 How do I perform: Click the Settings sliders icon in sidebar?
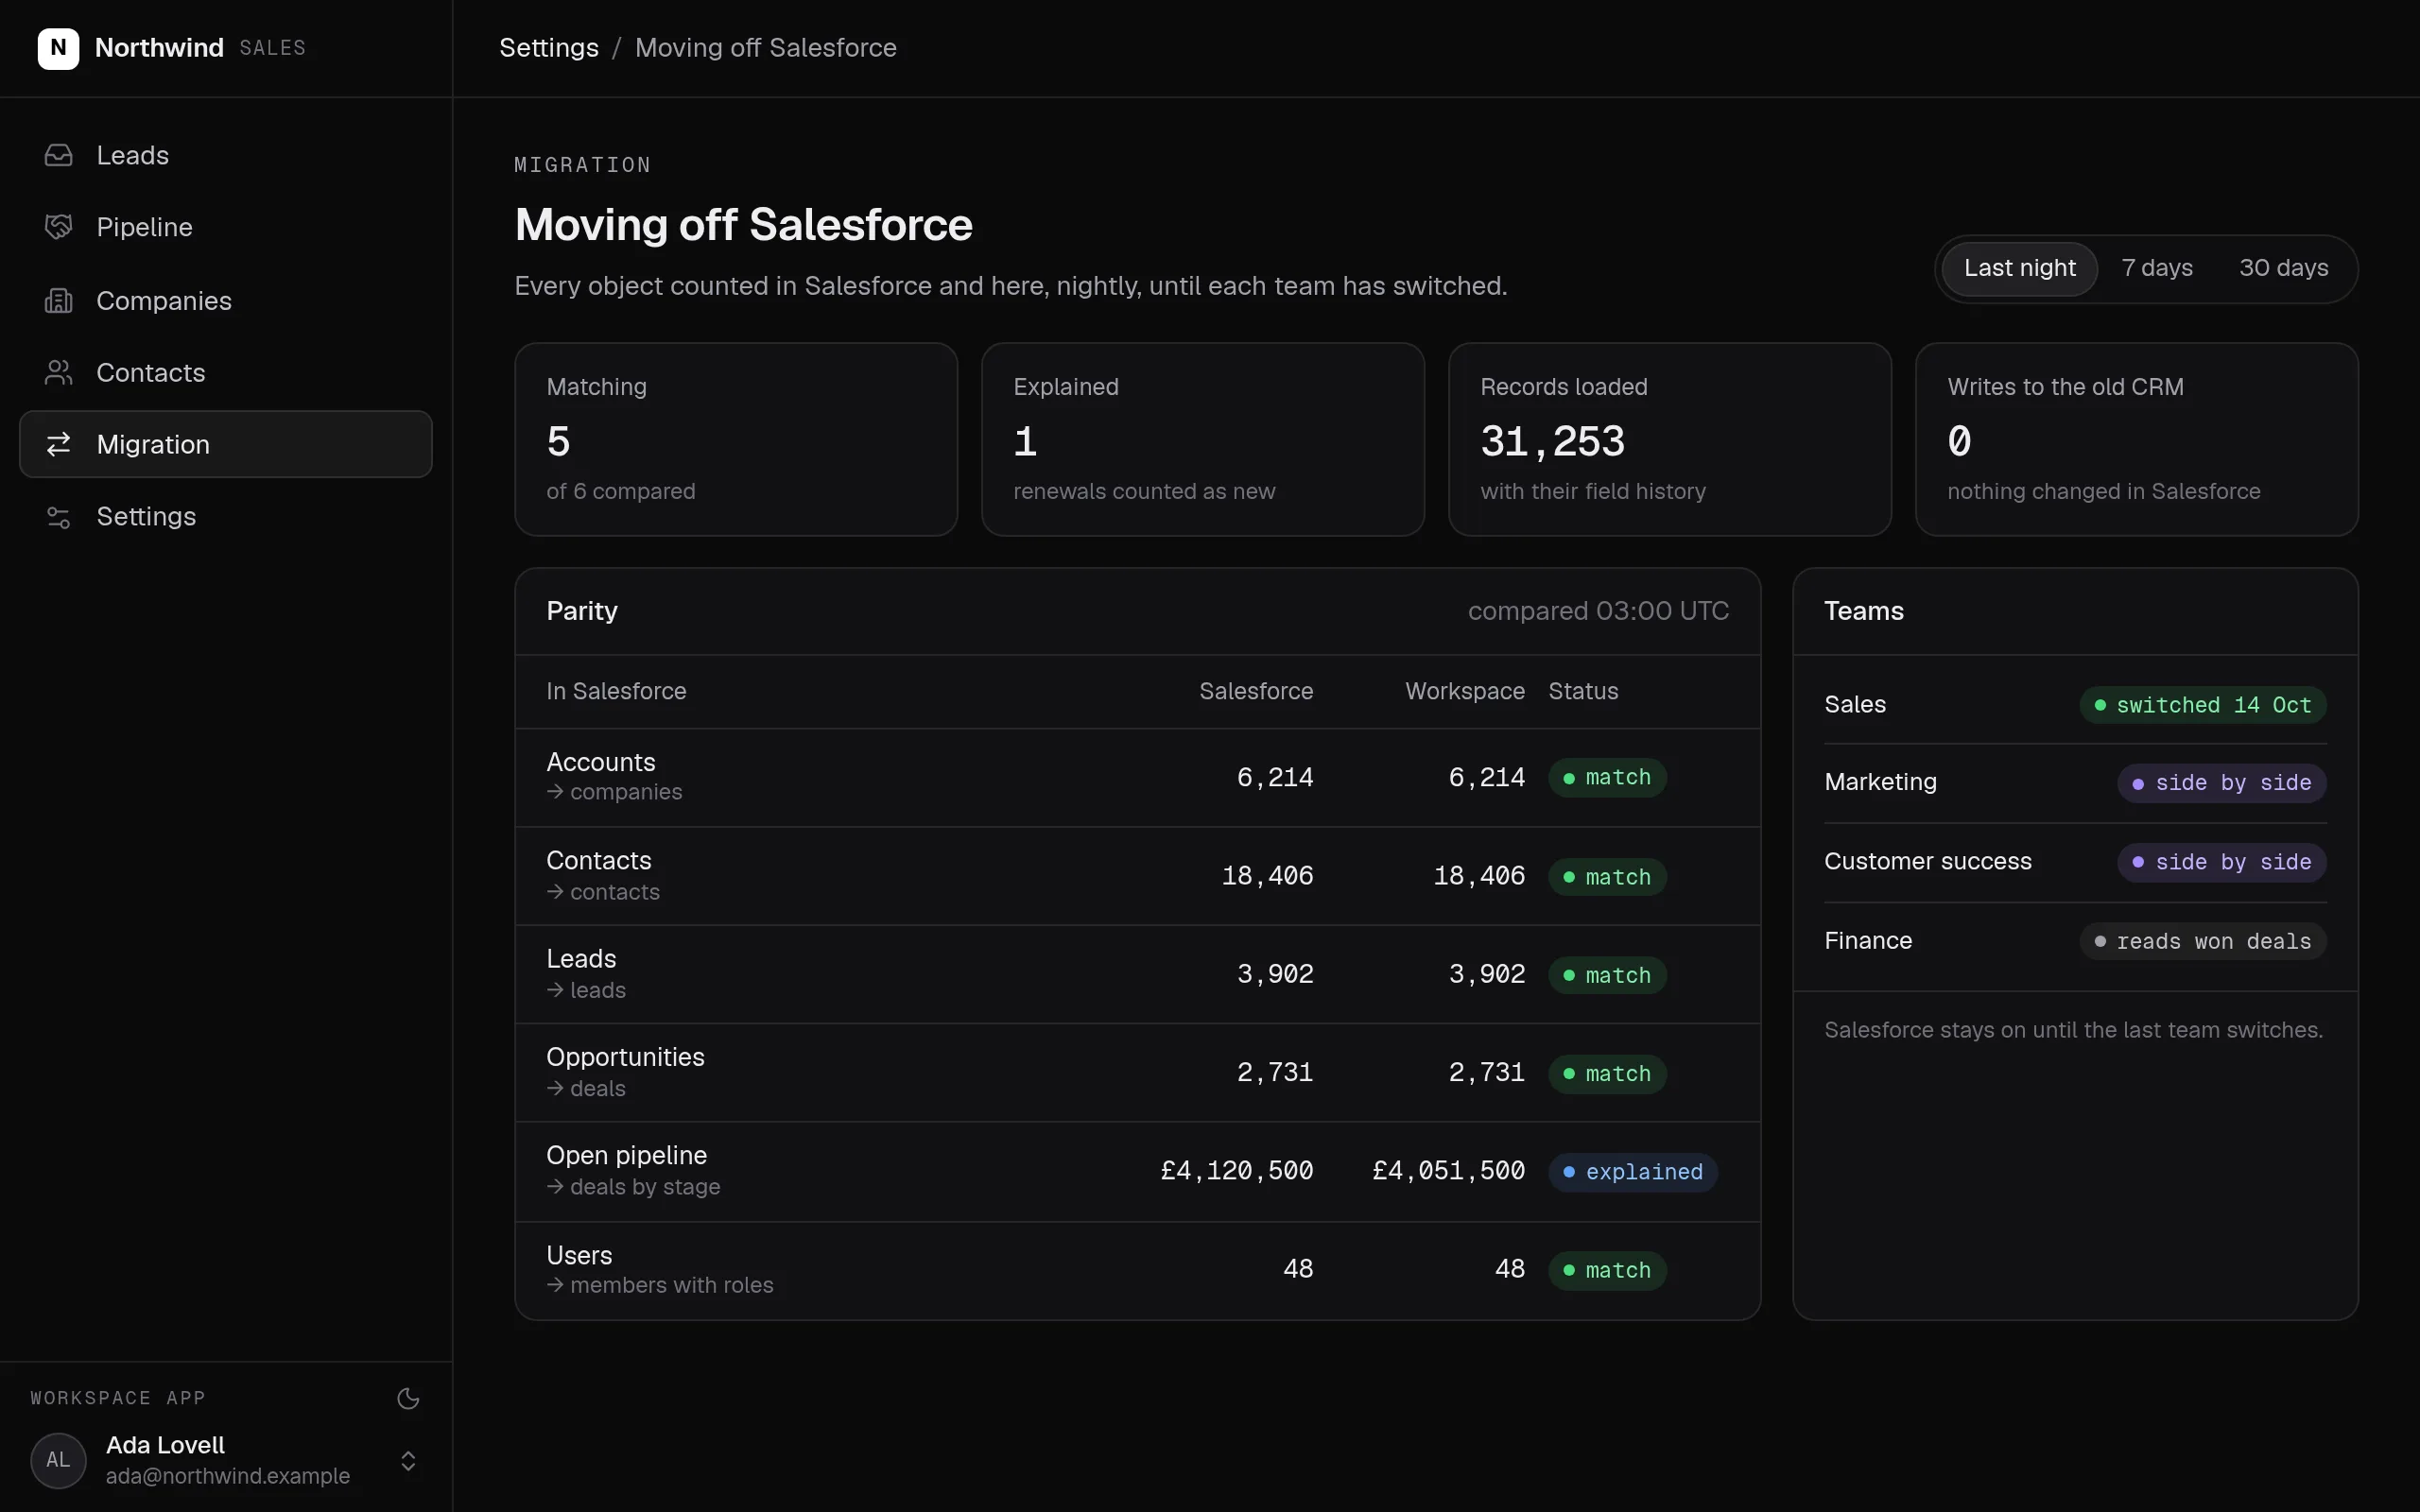58,516
